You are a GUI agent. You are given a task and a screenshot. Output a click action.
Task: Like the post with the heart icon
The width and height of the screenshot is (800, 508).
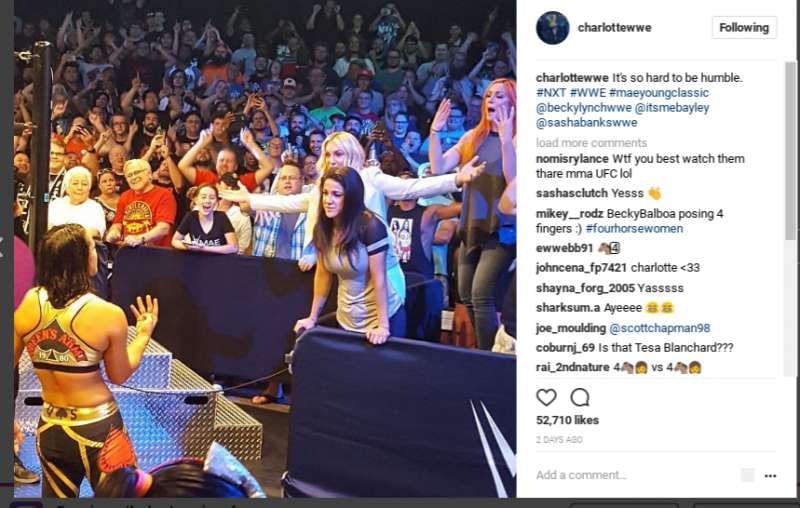coord(546,397)
